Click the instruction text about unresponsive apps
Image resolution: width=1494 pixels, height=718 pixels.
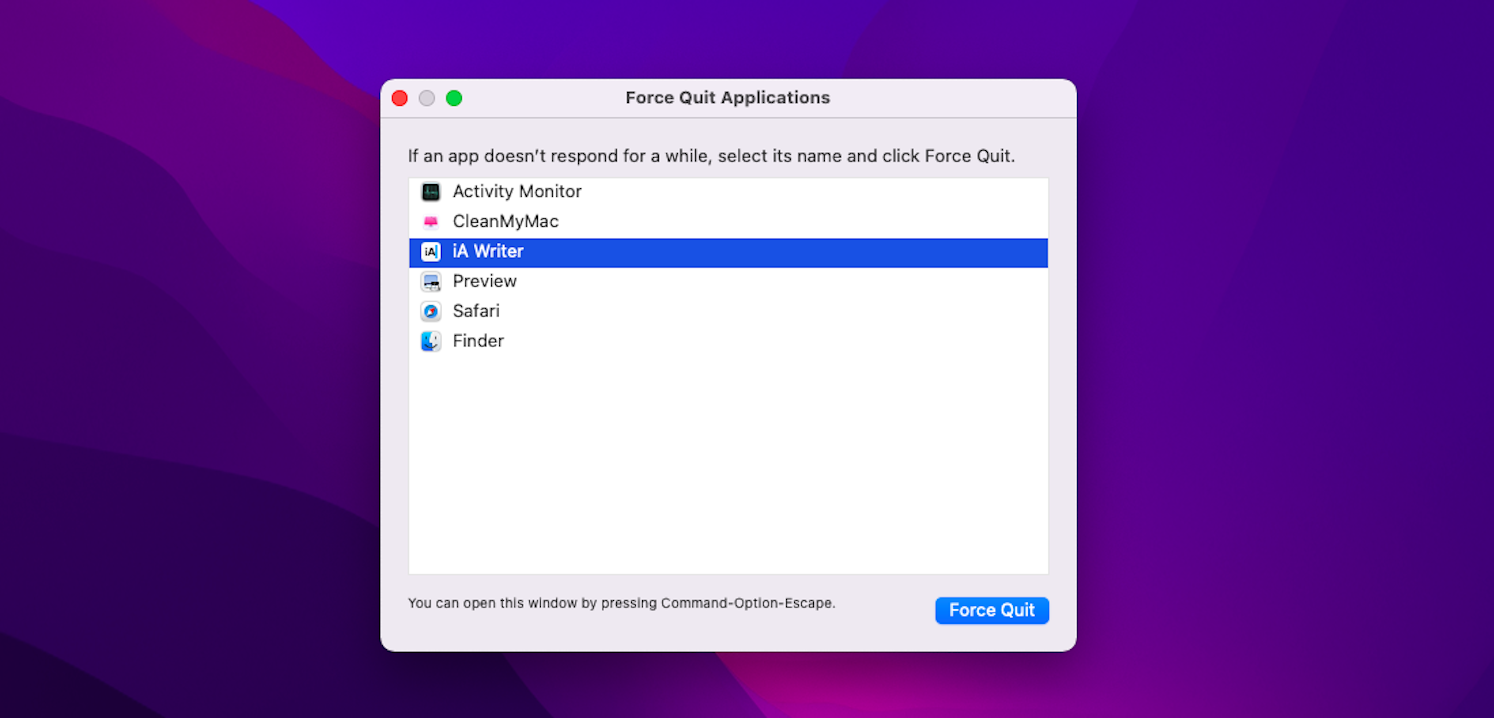710,156
